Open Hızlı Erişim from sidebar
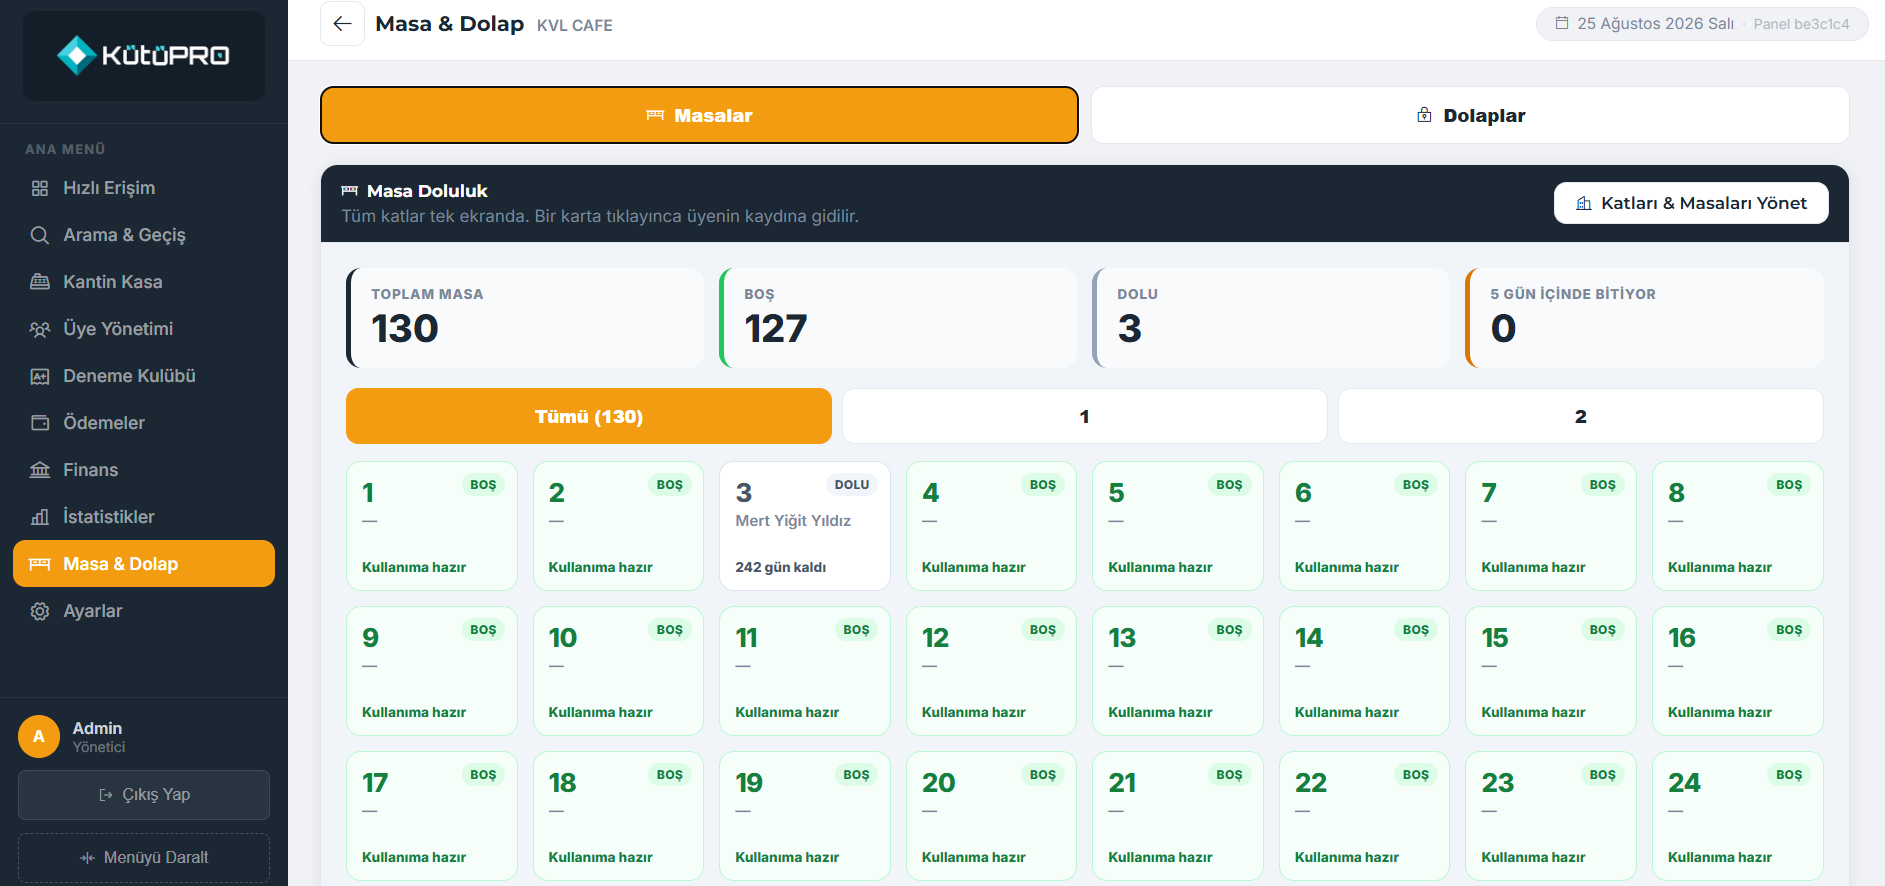This screenshot has height=886, width=1885. [x=144, y=188]
